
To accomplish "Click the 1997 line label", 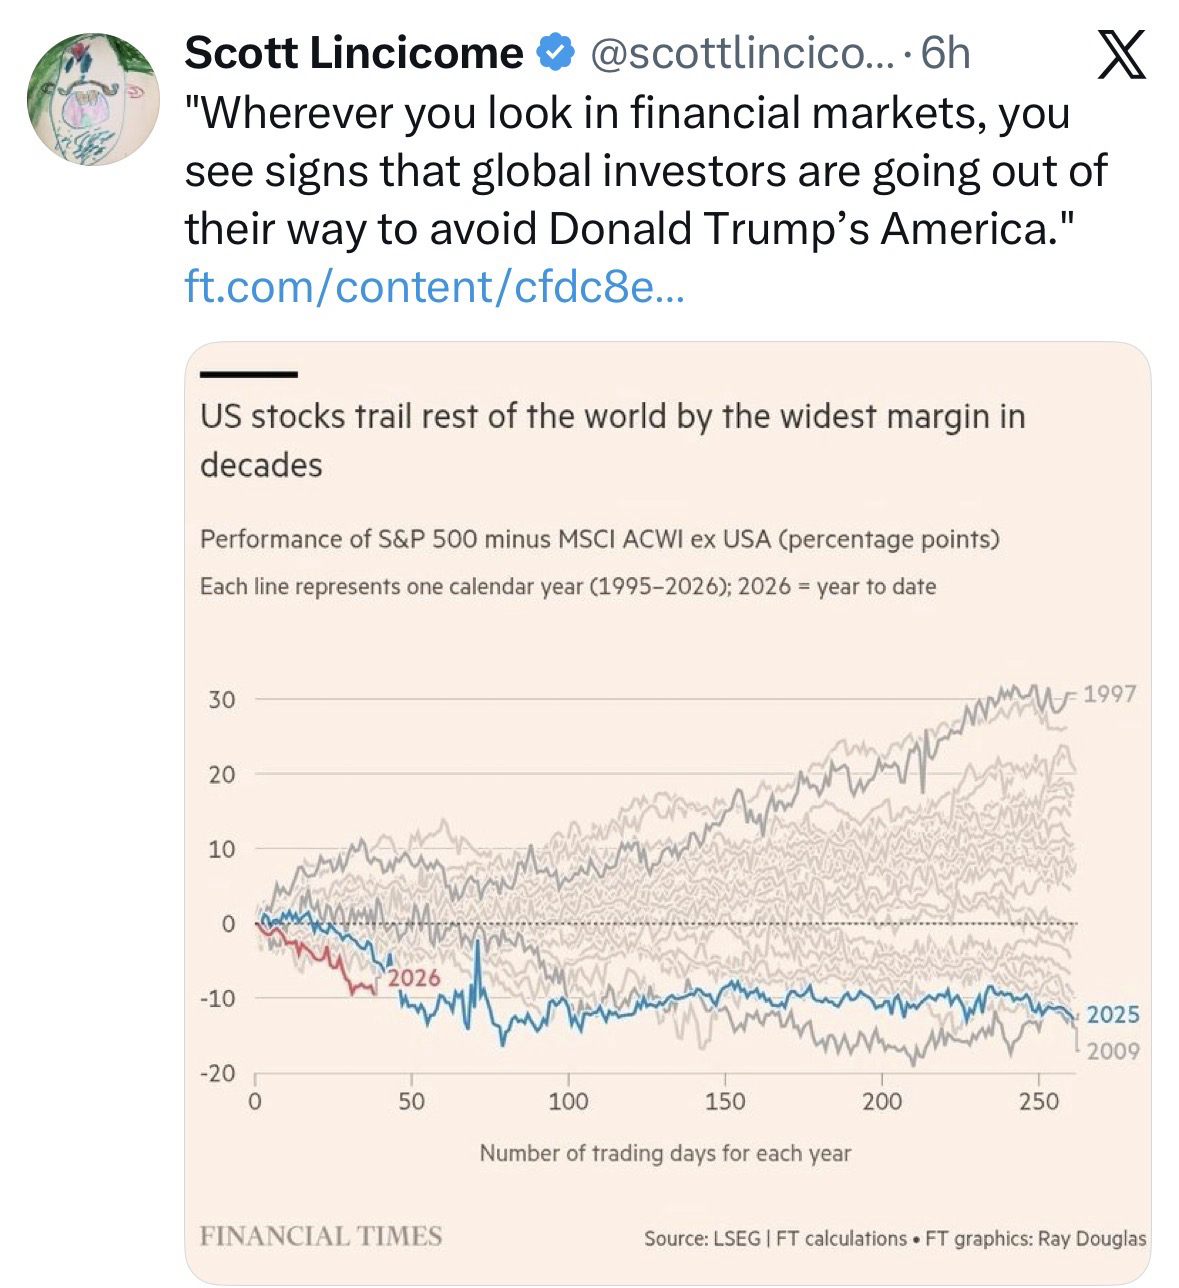I will tap(1110, 694).
